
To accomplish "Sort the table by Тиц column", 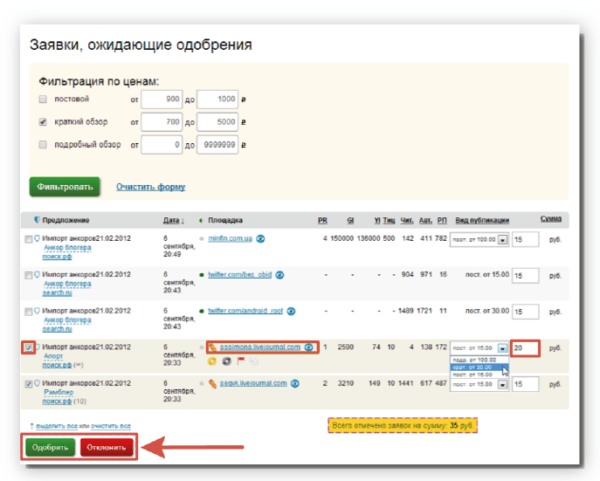I will coord(389,220).
